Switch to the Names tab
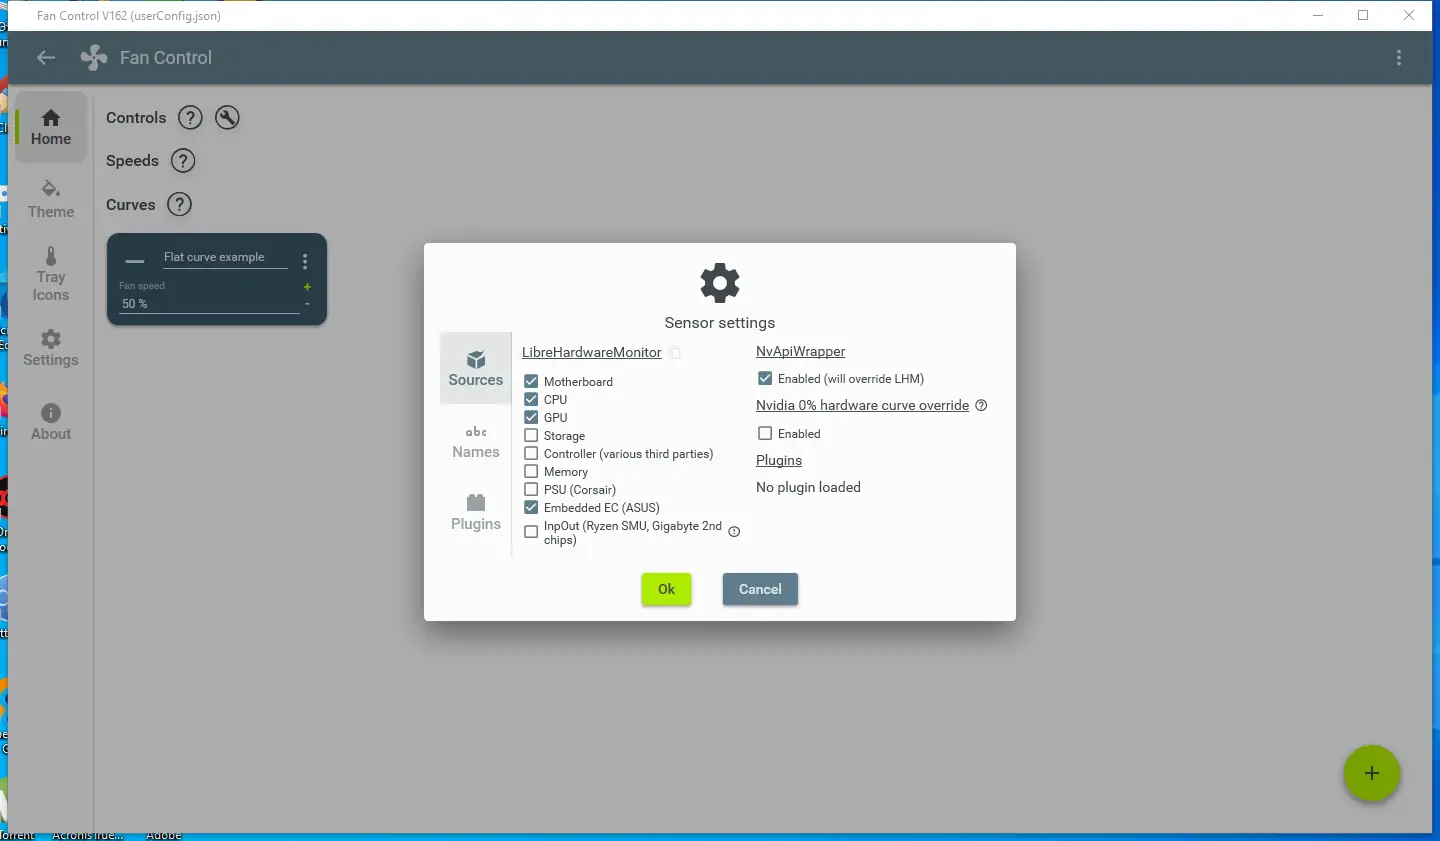This screenshot has height=841, width=1440. coord(476,441)
